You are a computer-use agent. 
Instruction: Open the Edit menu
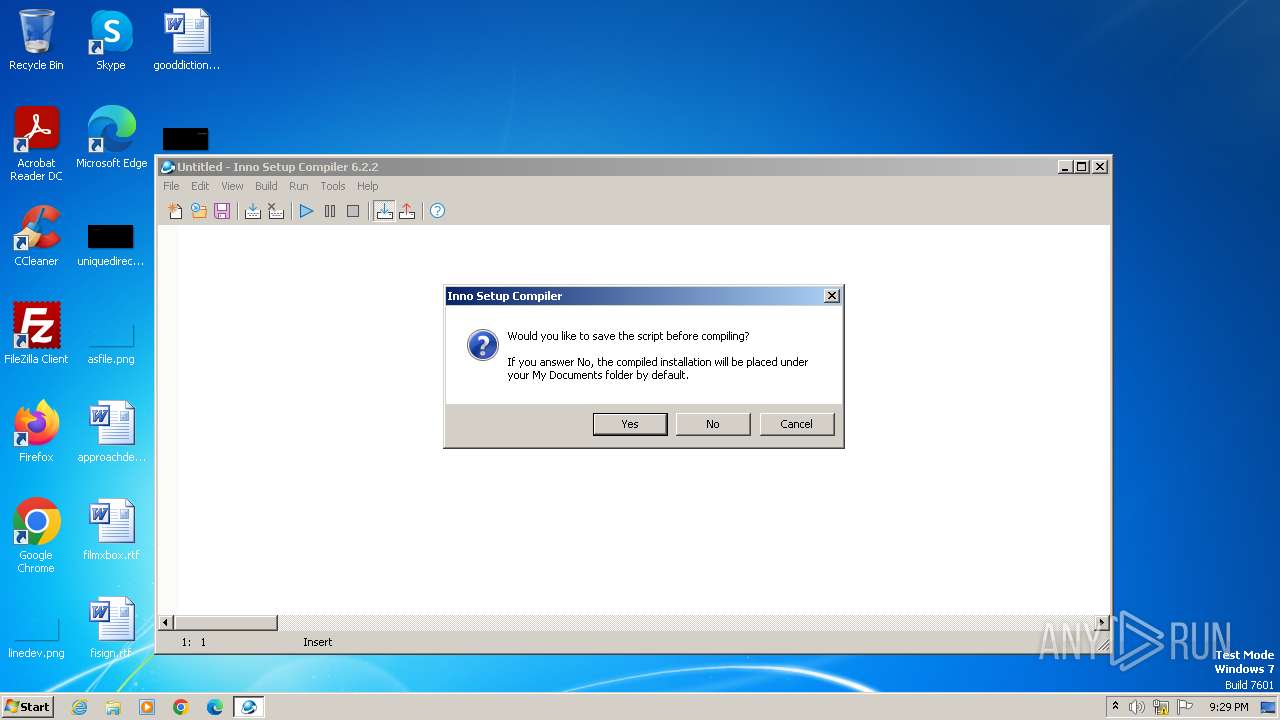[200, 186]
